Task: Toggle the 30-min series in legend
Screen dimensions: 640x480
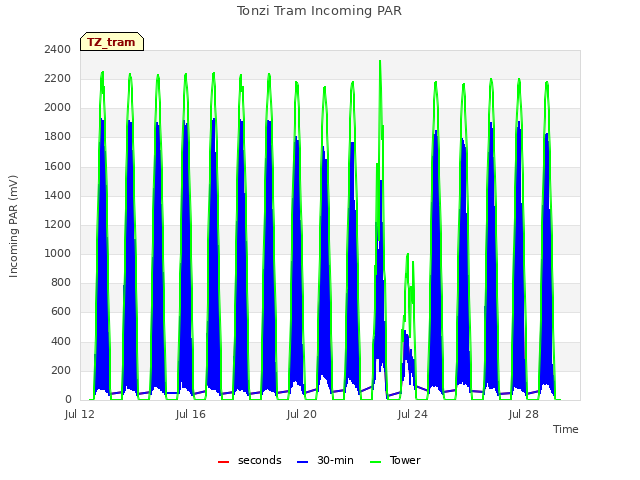Action: point(325,460)
